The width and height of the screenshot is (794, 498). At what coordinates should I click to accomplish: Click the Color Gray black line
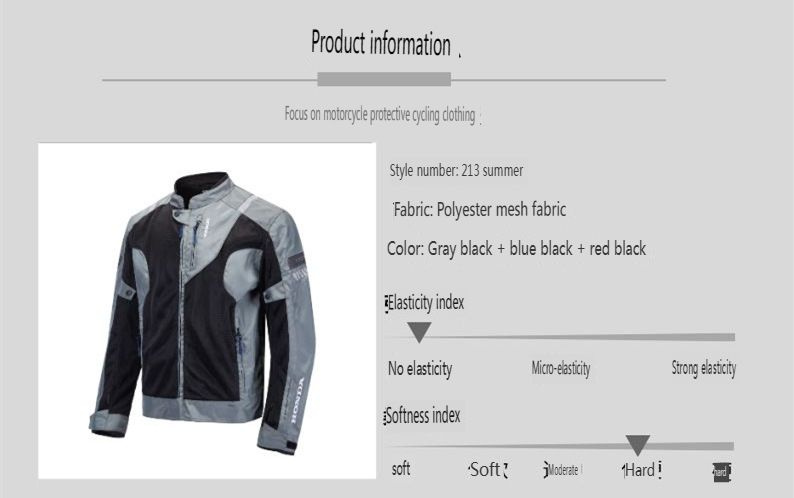(517, 249)
